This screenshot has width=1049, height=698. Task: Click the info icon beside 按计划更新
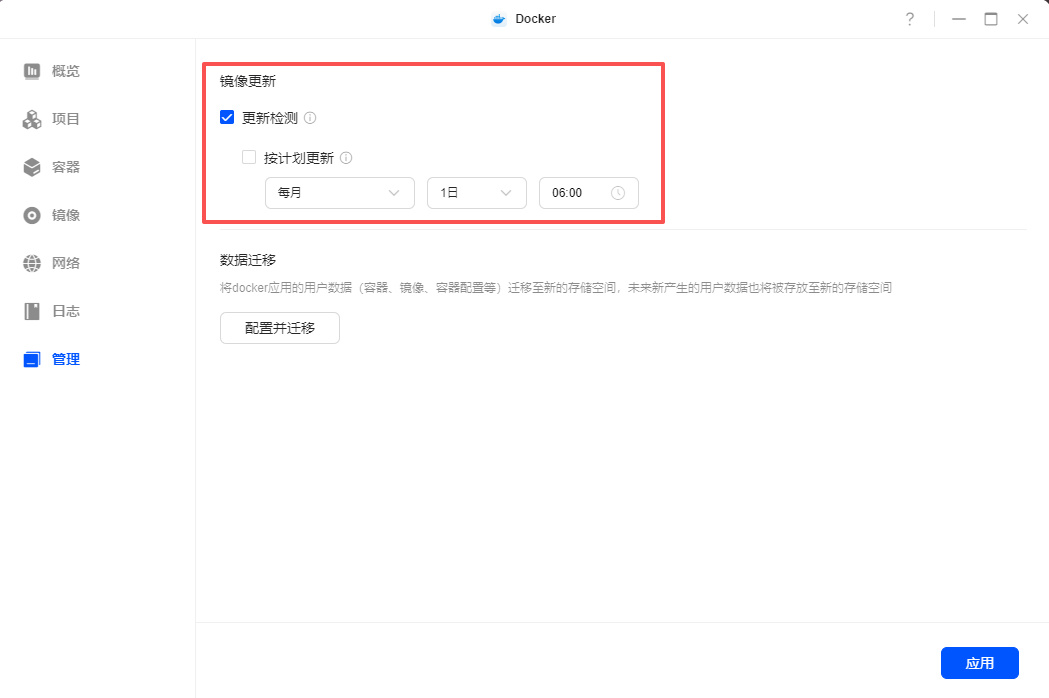(x=346, y=158)
